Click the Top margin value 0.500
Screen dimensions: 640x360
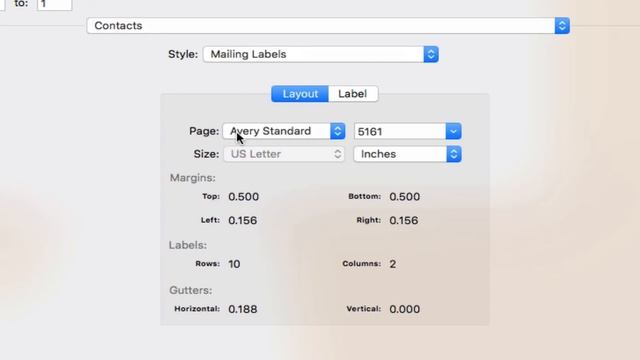[243, 197]
